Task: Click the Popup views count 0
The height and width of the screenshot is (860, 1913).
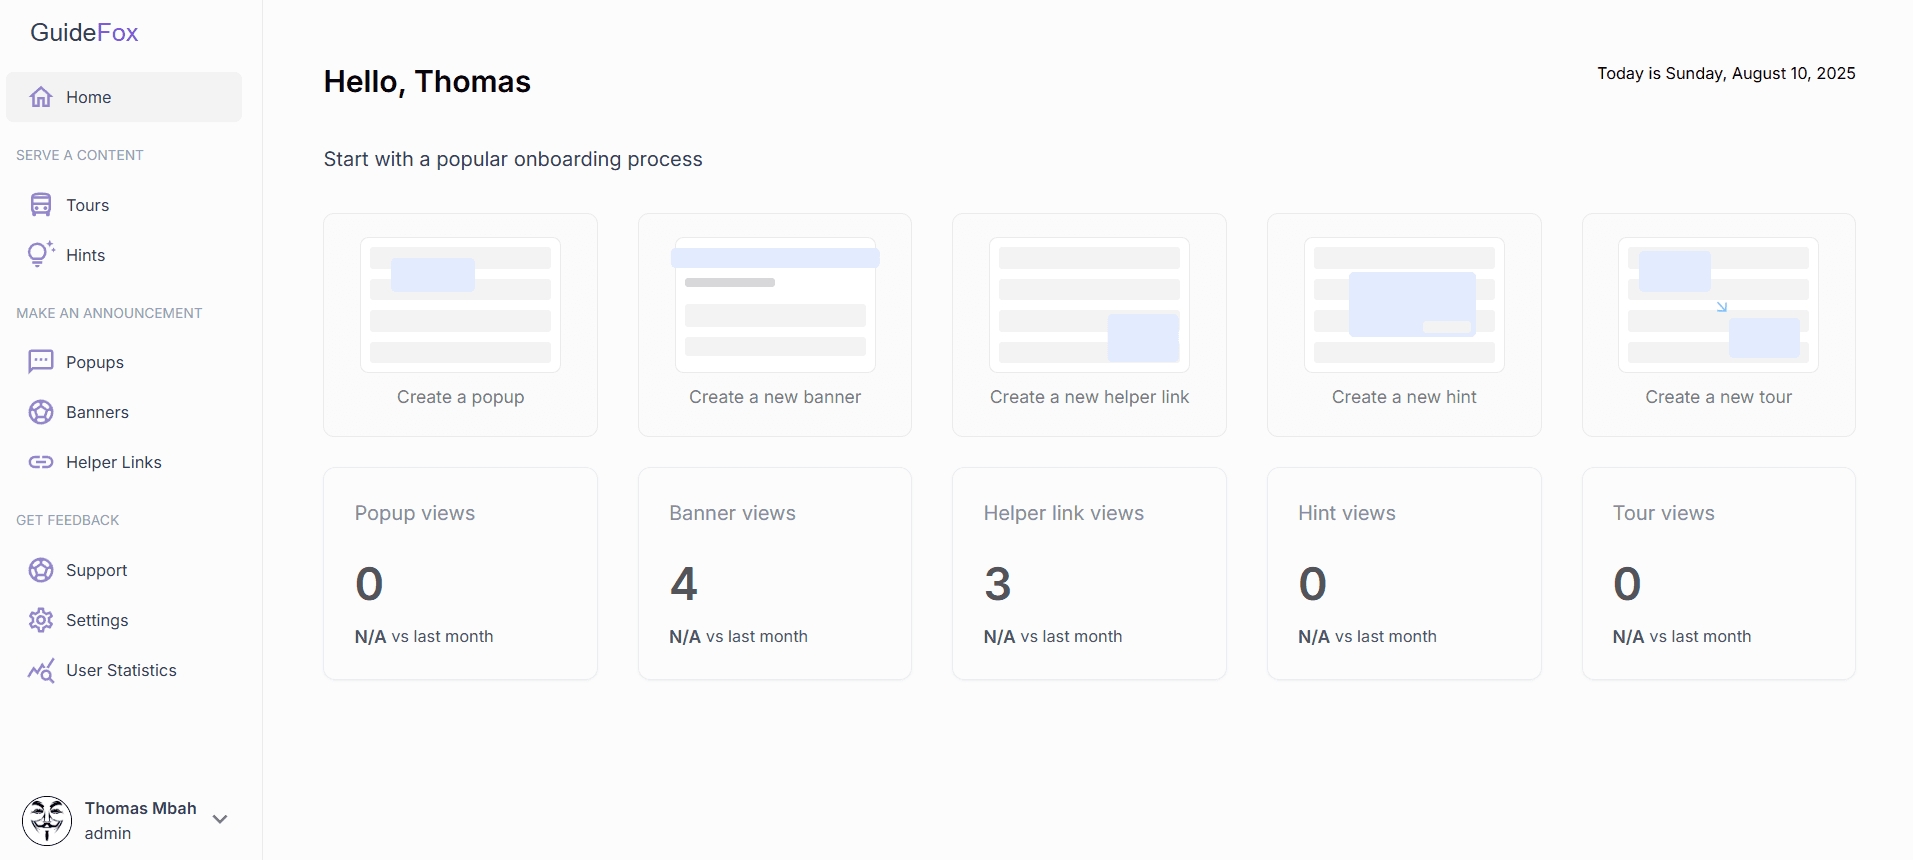Action: click(x=369, y=584)
